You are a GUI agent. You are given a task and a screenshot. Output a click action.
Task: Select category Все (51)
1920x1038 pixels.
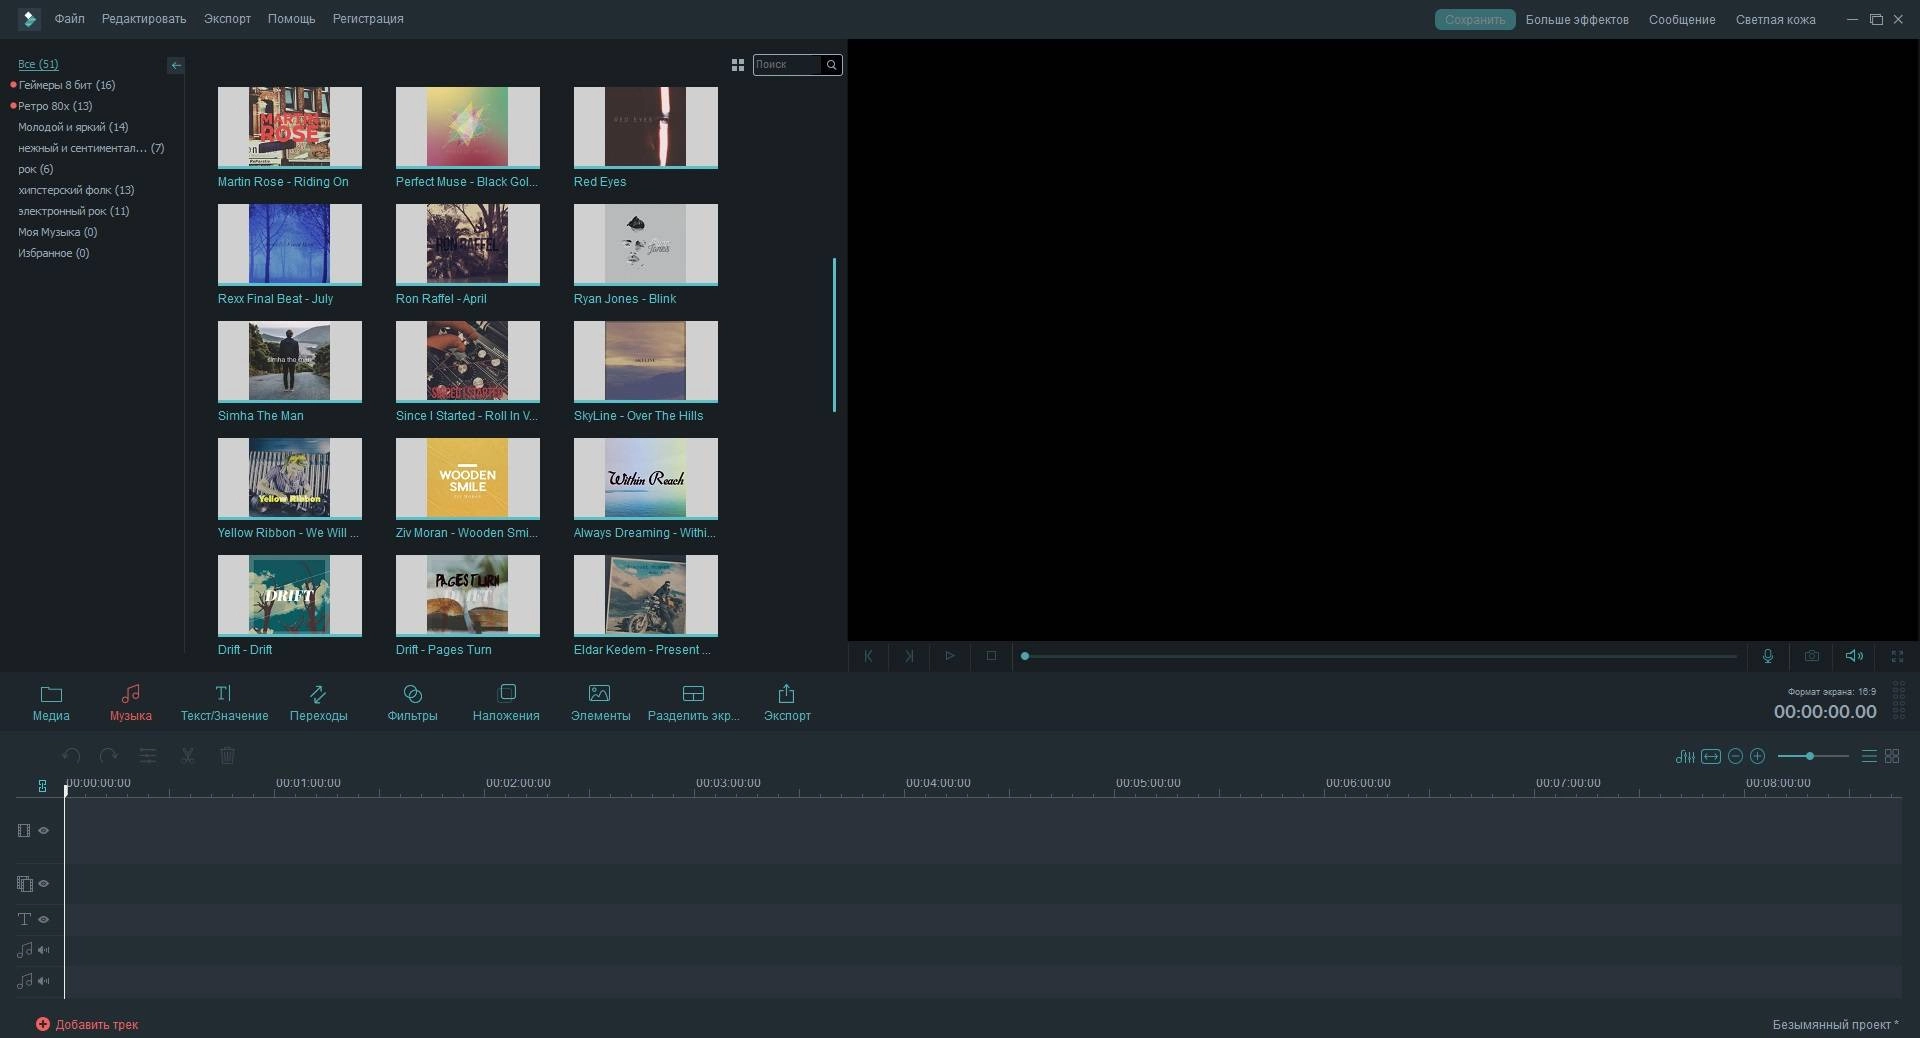tap(38, 64)
